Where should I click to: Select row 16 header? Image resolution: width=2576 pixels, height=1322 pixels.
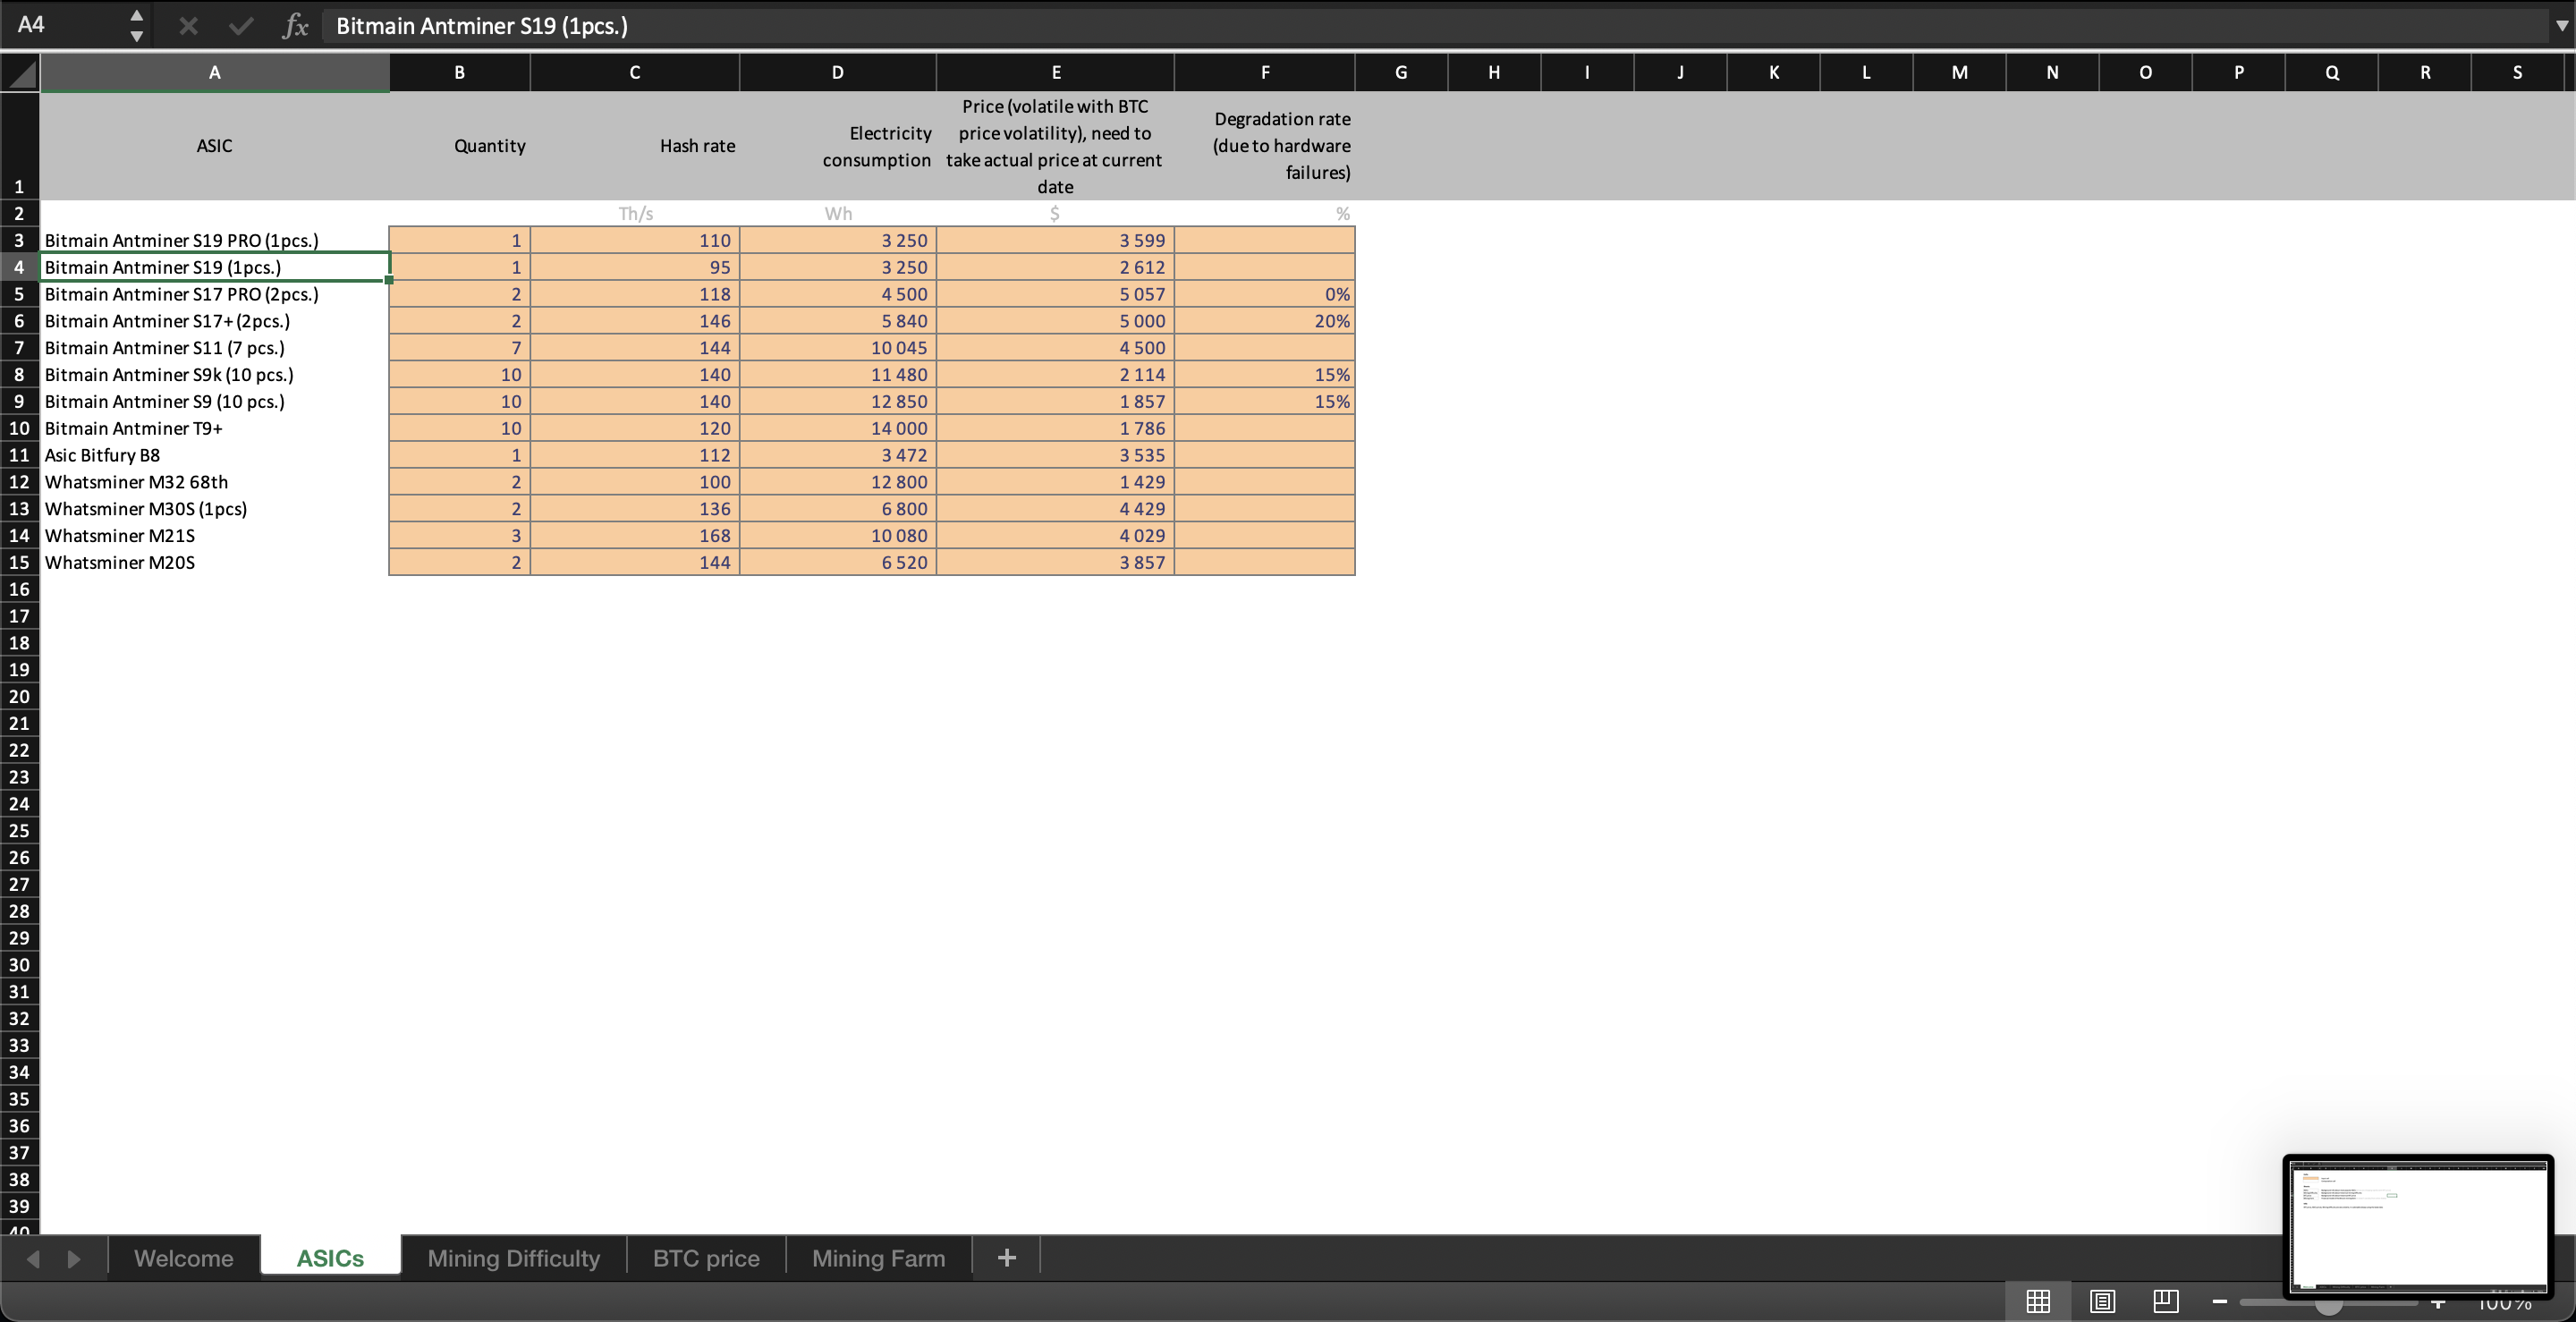[19, 589]
